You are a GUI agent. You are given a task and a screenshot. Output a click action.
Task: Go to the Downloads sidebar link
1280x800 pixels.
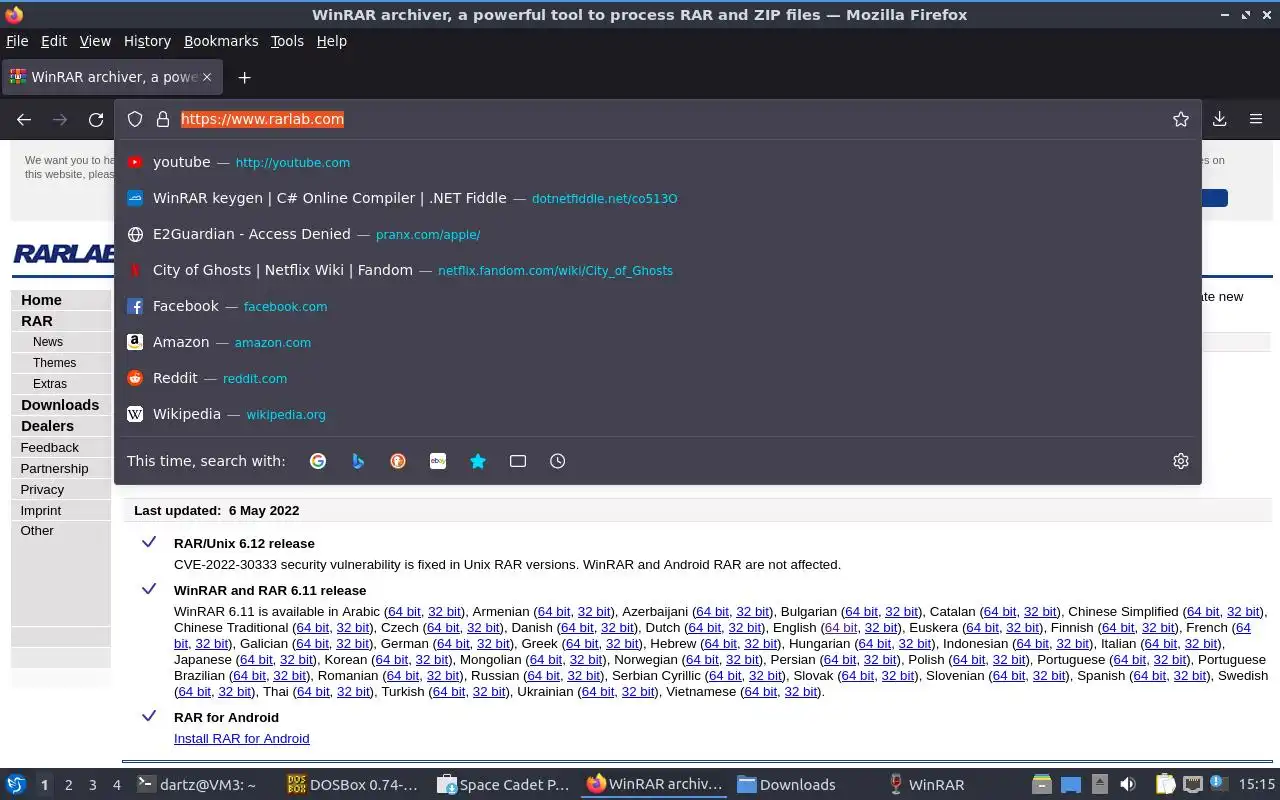point(60,405)
